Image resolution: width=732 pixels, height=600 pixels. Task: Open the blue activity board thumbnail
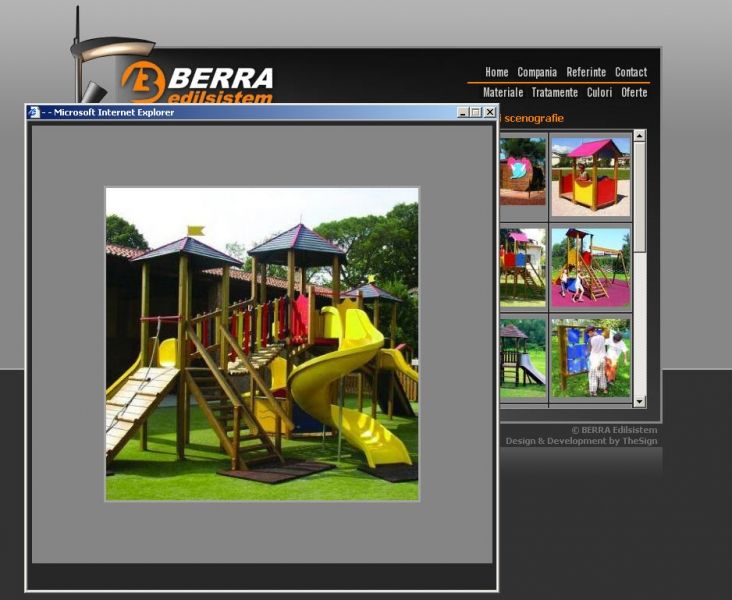tap(590, 357)
